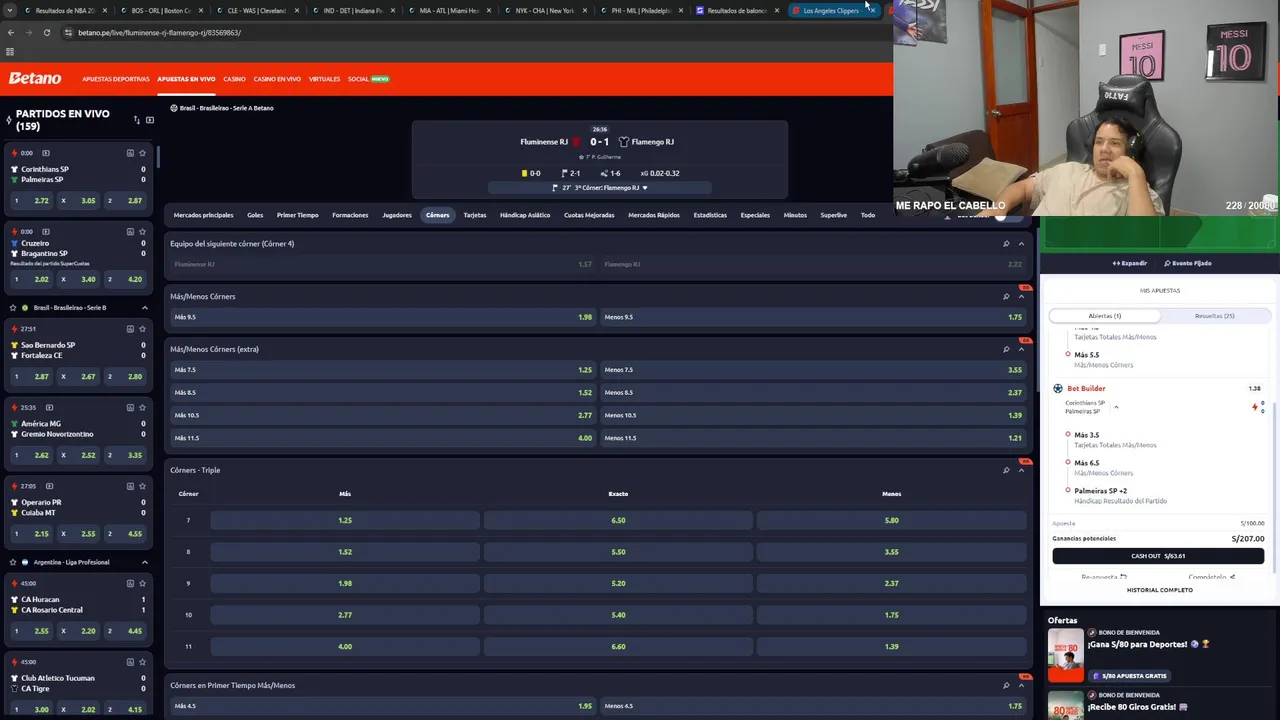This screenshot has width=1280, height=720.
Task: Pick Corinthians SP home win odds 2.72
Action: pos(31,201)
